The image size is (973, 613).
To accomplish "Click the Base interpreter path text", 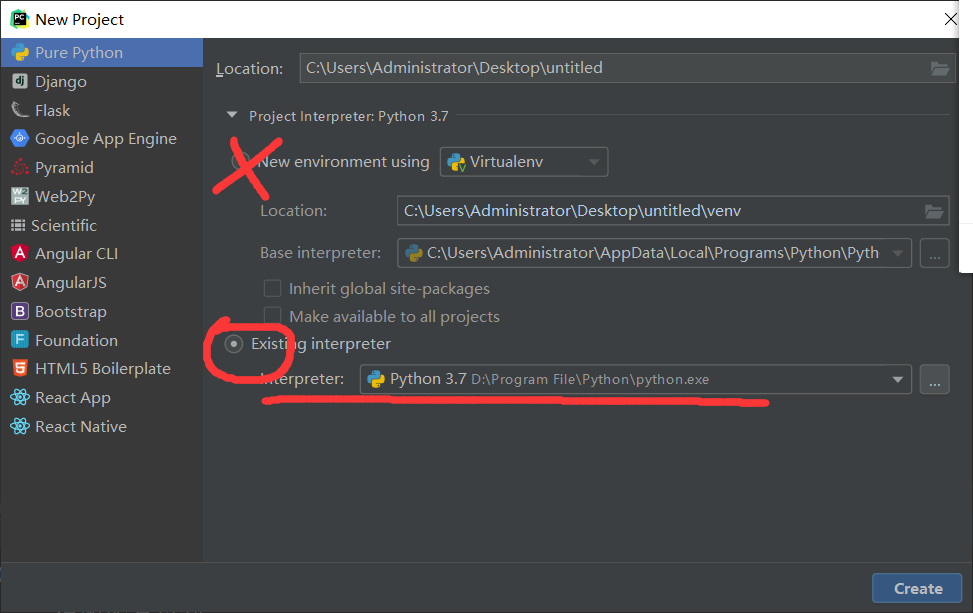I will 653,253.
